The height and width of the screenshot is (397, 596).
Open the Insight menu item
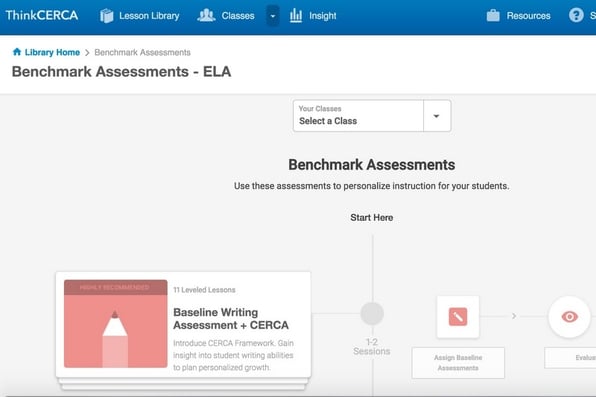(313, 16)
